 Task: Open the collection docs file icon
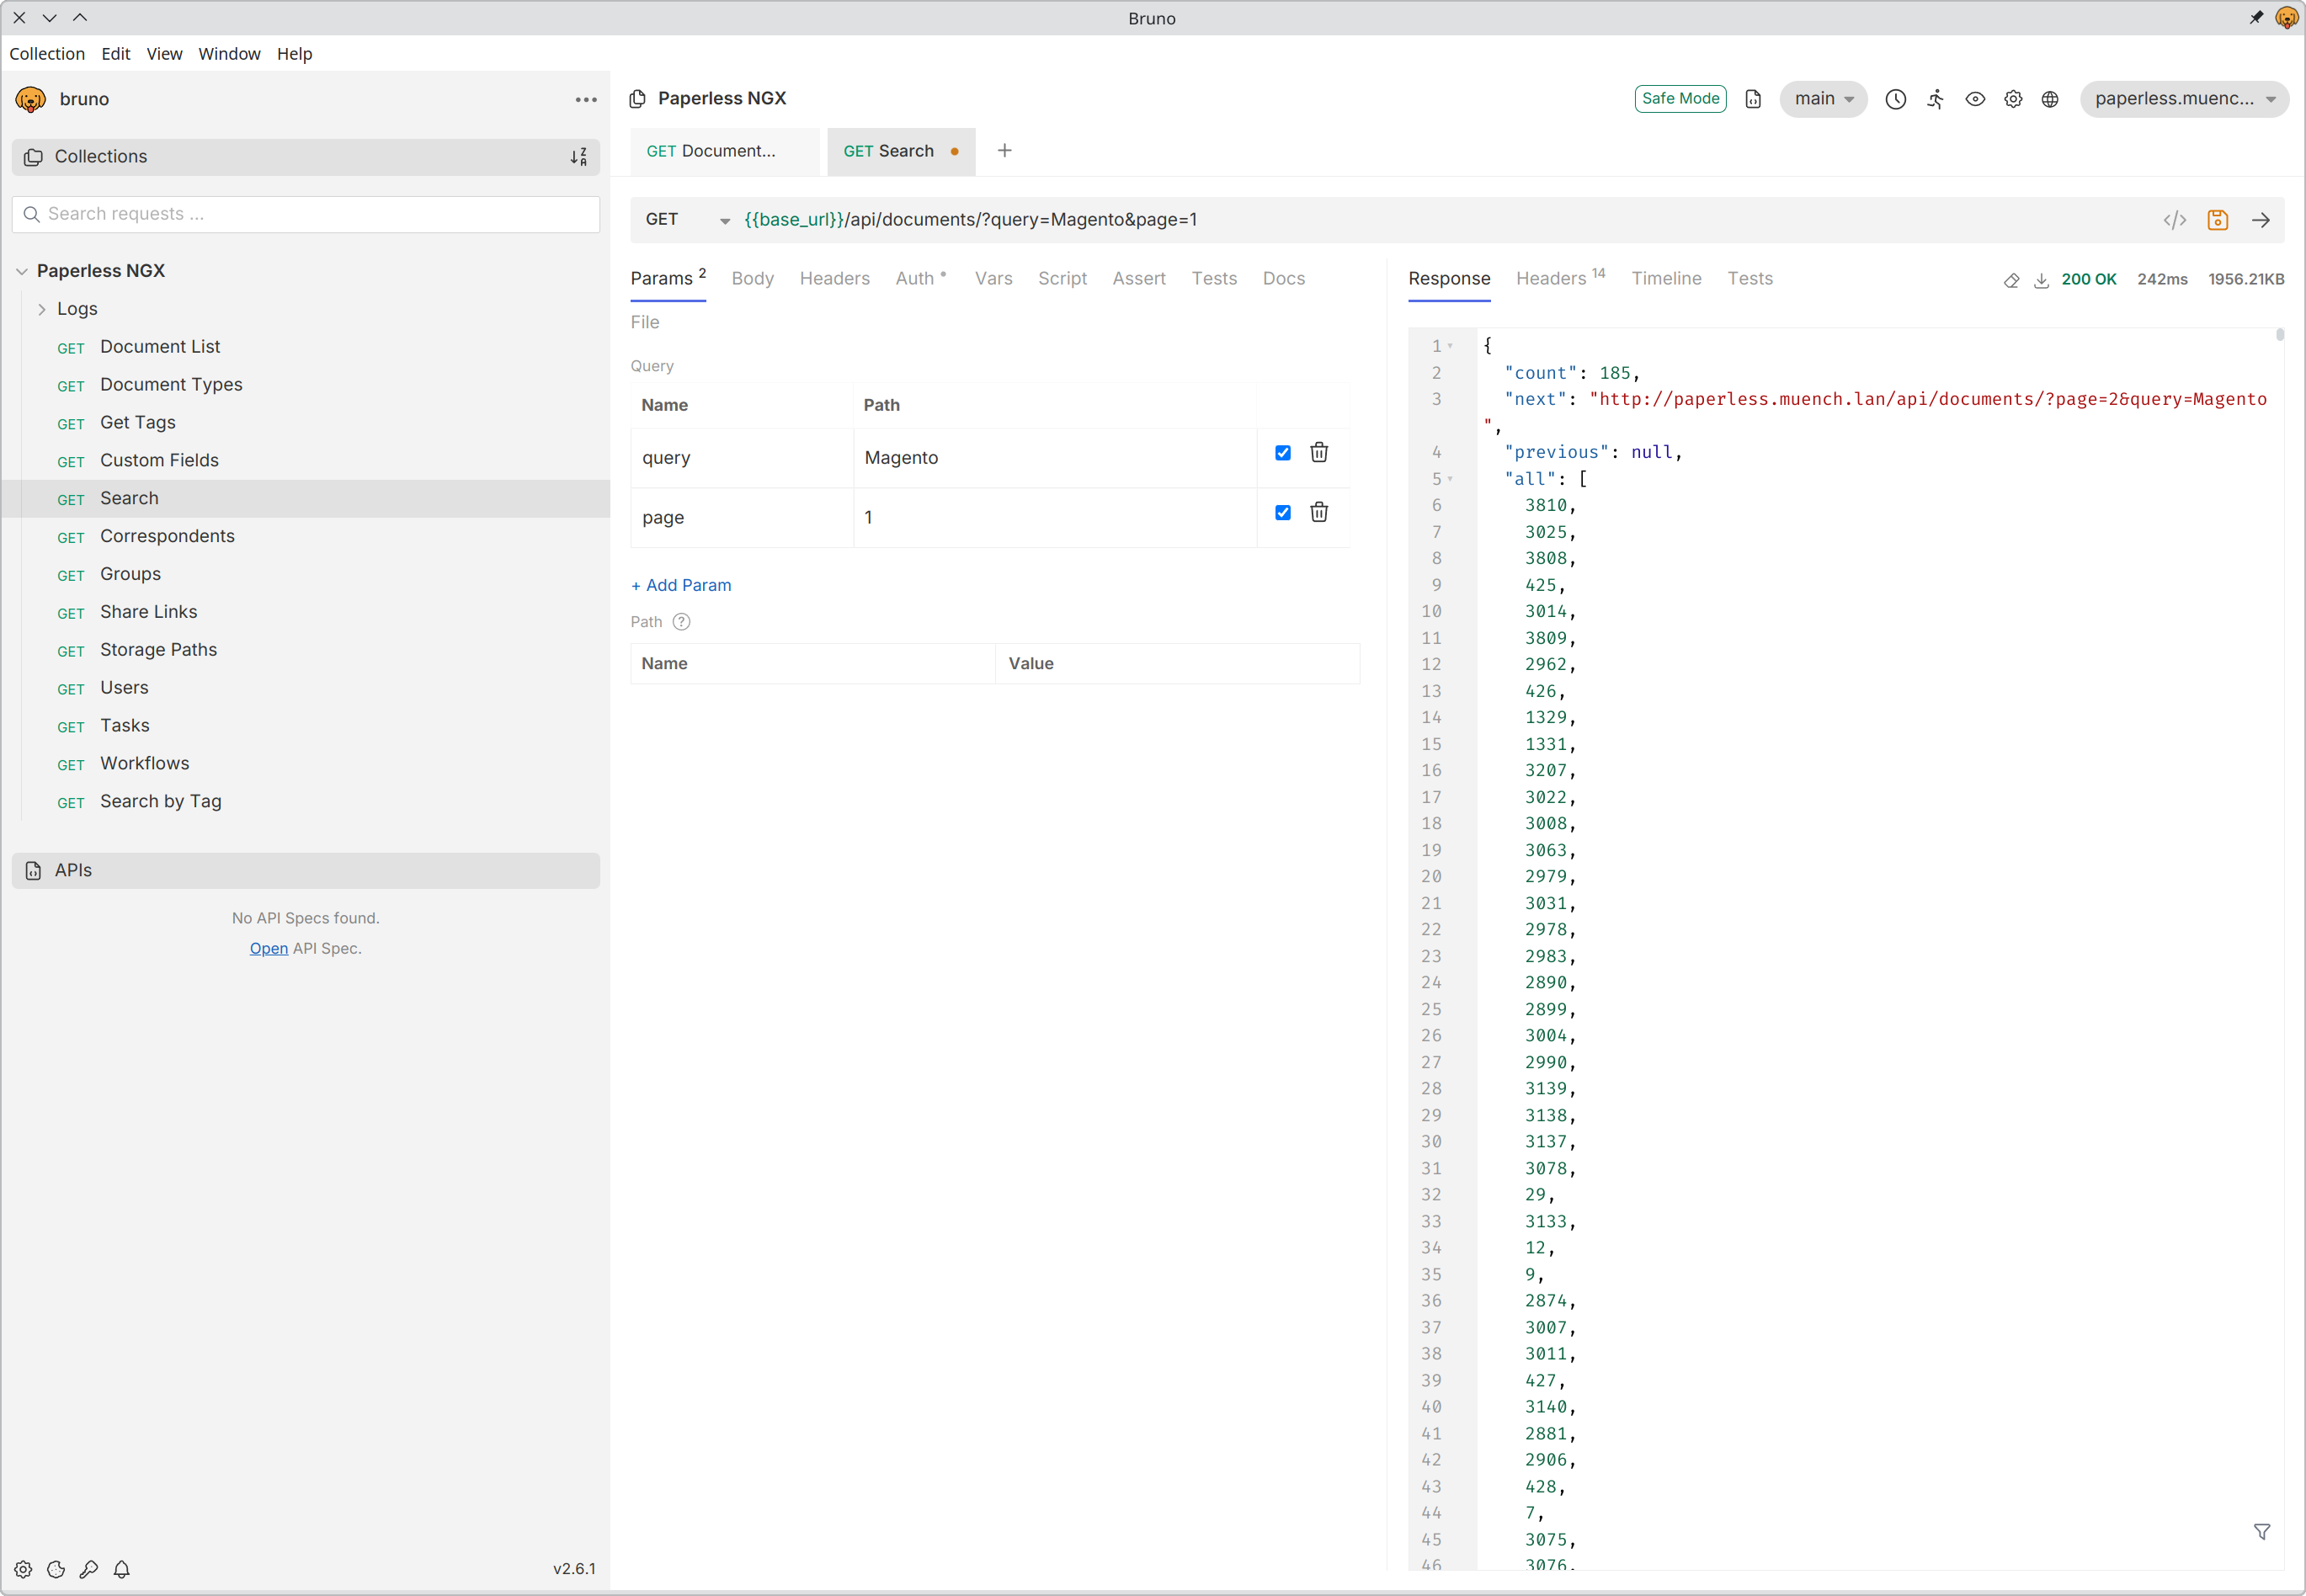(1753, 99)
